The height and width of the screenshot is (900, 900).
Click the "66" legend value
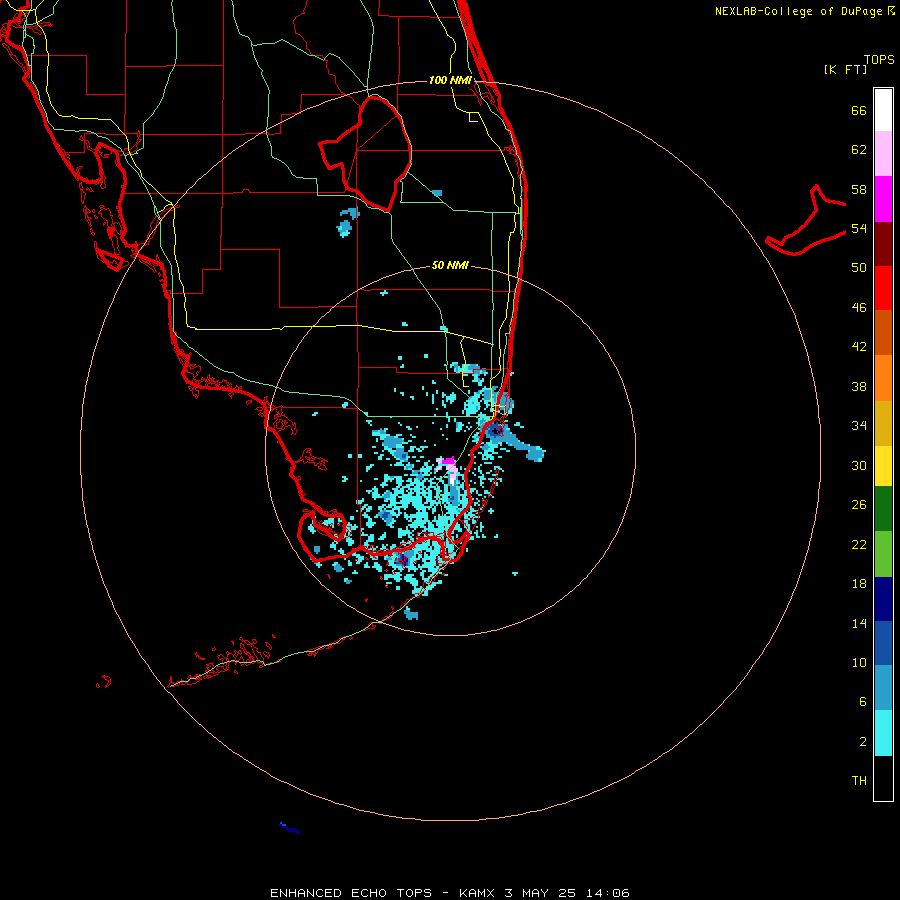coord(859,110)
